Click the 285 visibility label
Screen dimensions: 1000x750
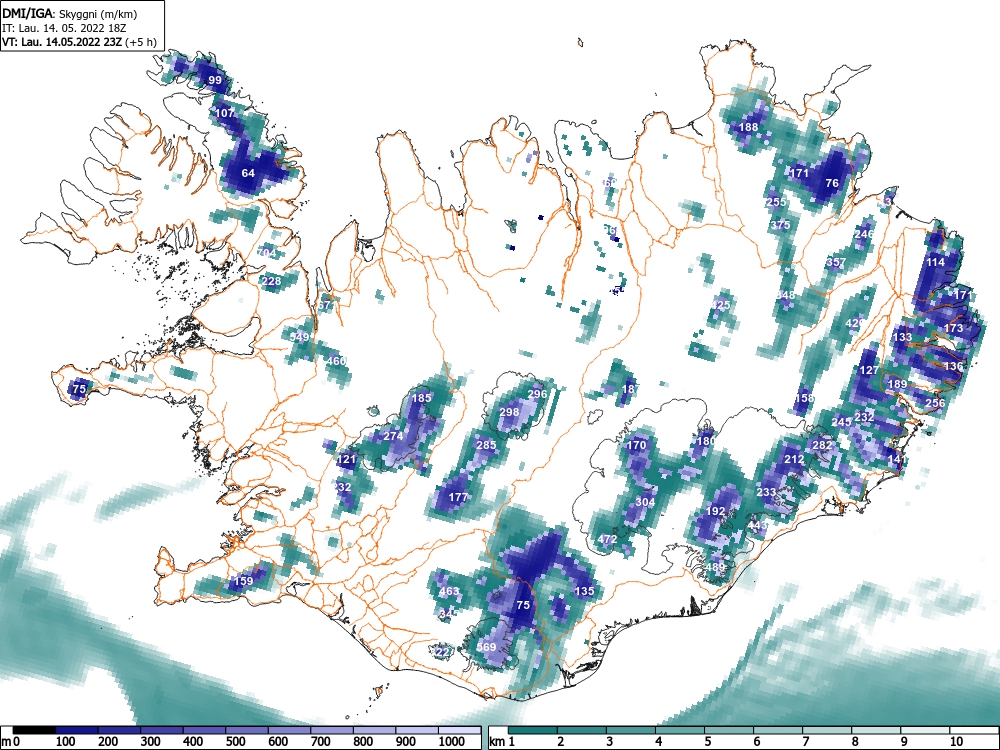487,445
